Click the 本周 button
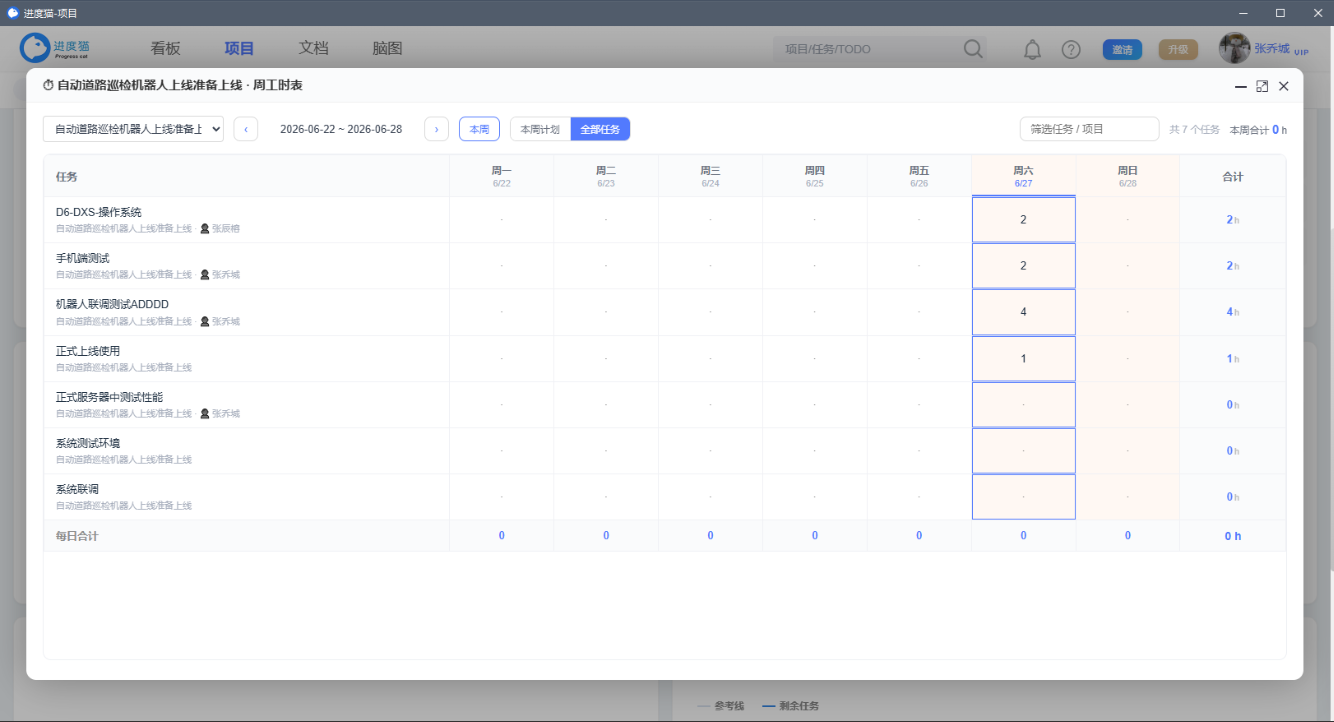 coord(480,129)
